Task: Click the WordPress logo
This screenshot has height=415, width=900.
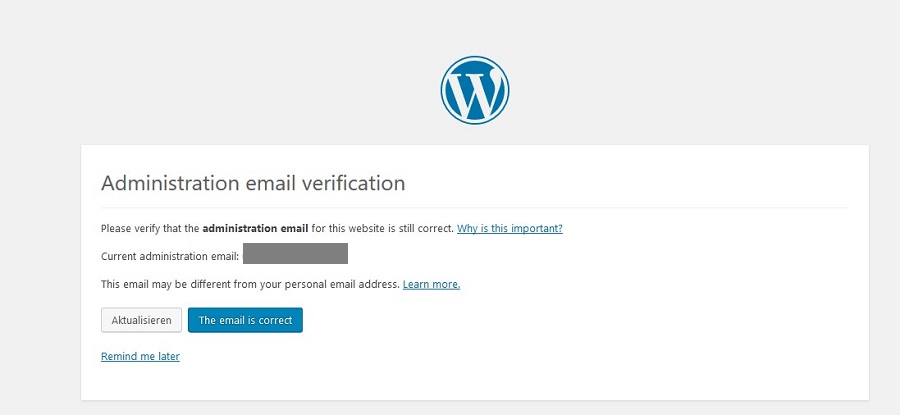Action: (x=474, y=90)
